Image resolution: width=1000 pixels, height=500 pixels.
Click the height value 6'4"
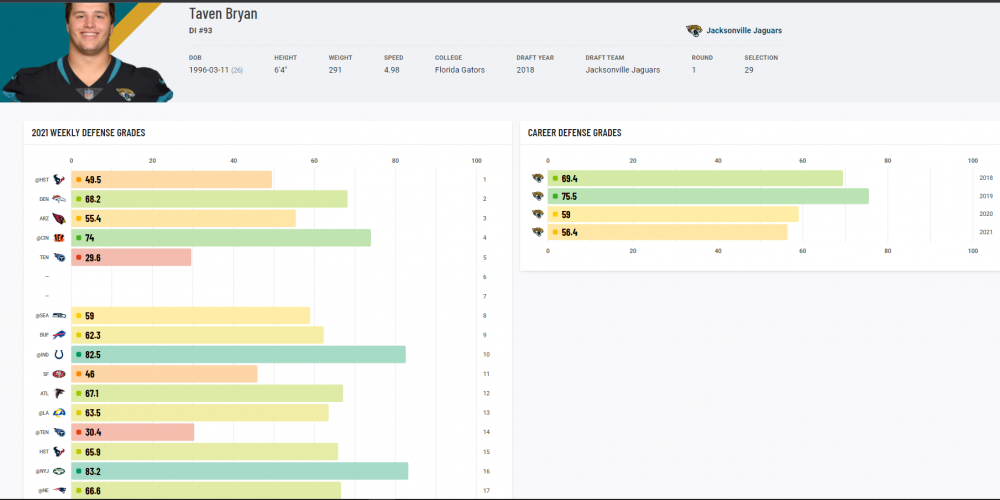[x=281, y=70]
